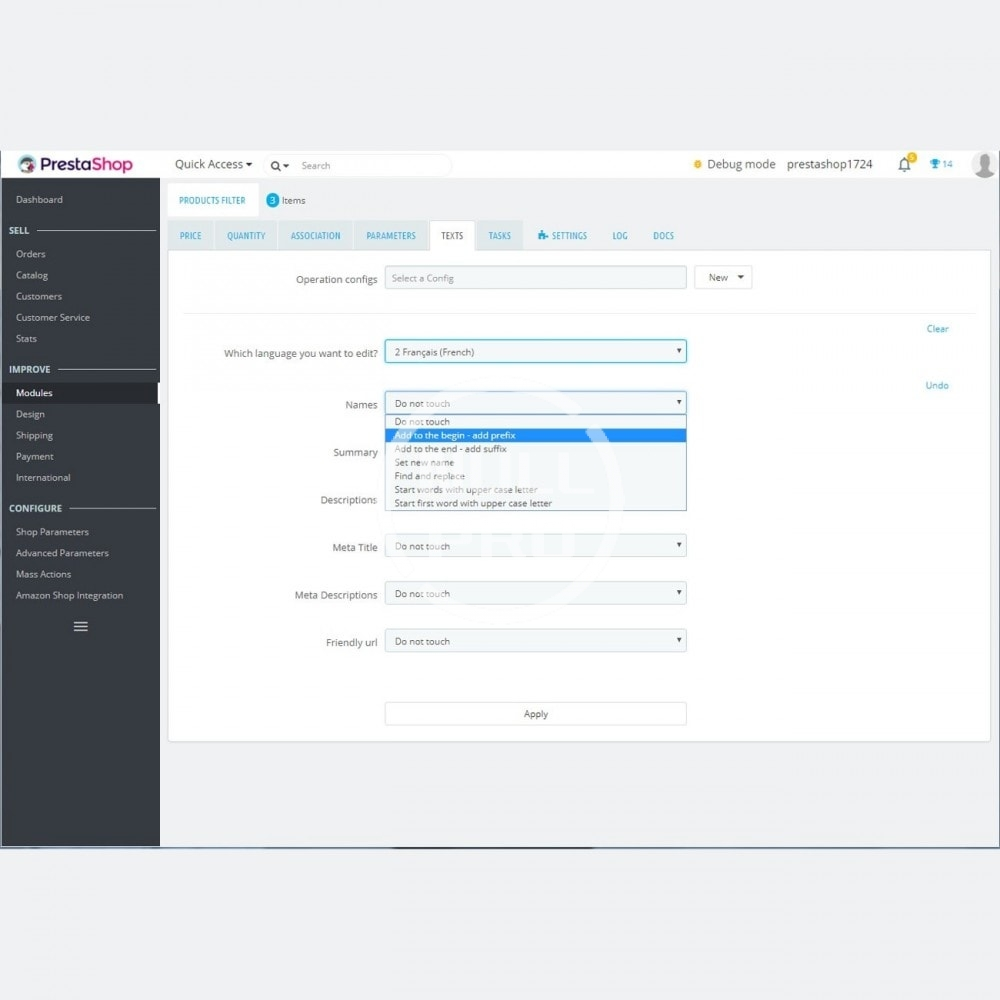
Task: Open the Association tab
Action: tap(315, 236)
